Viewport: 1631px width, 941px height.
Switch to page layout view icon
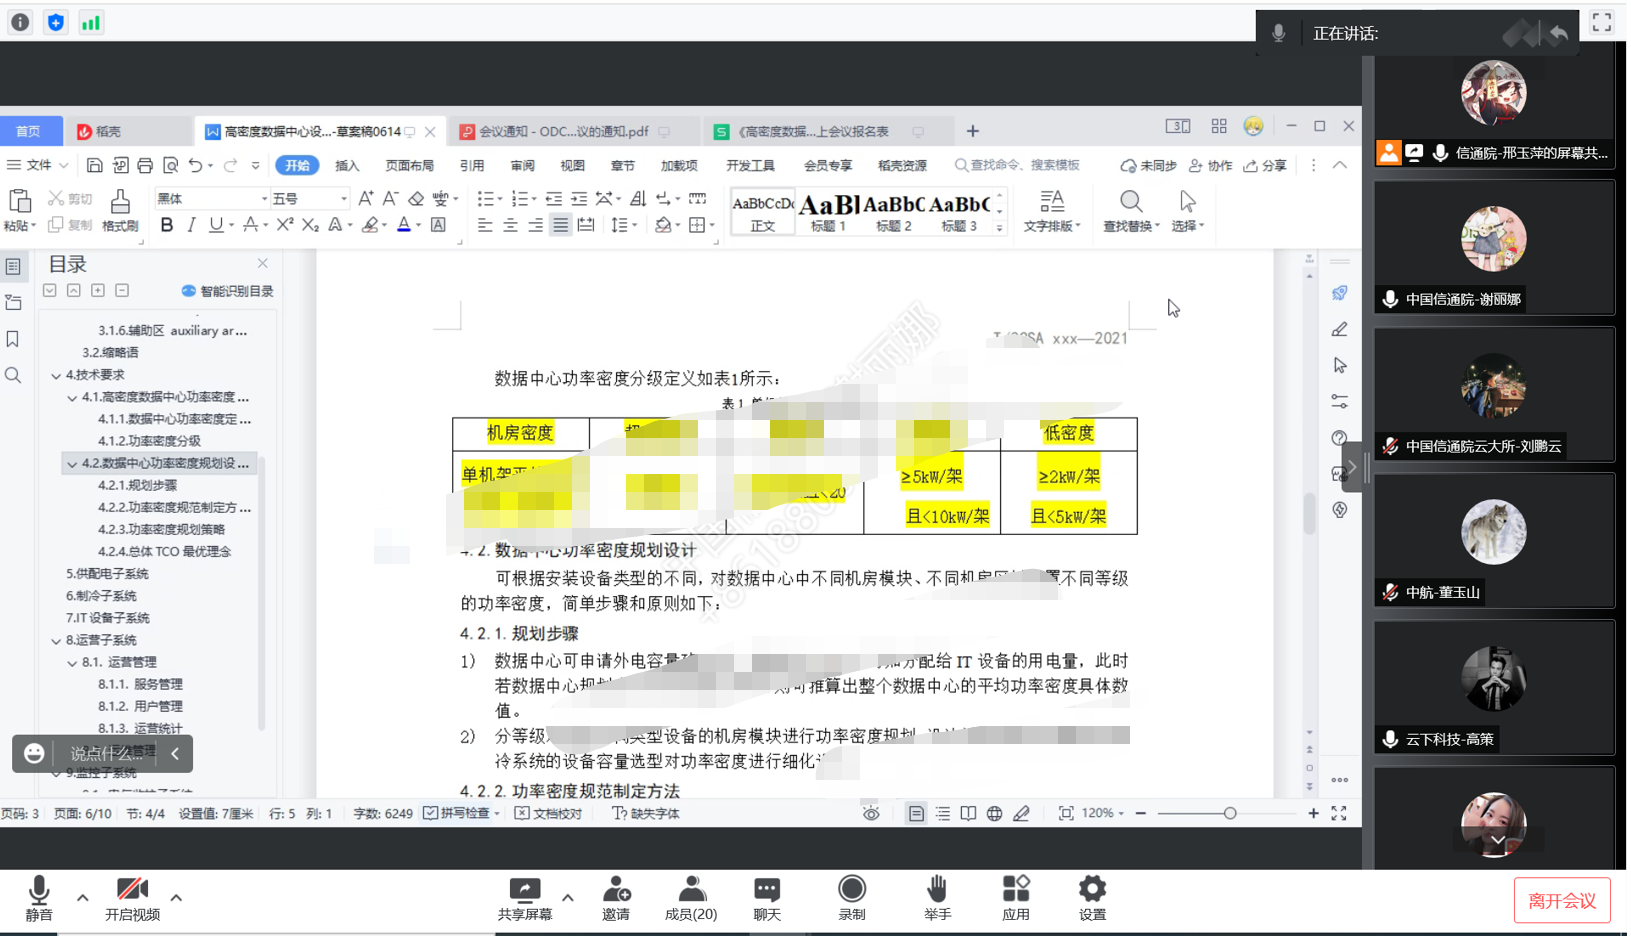pos(916,814)
